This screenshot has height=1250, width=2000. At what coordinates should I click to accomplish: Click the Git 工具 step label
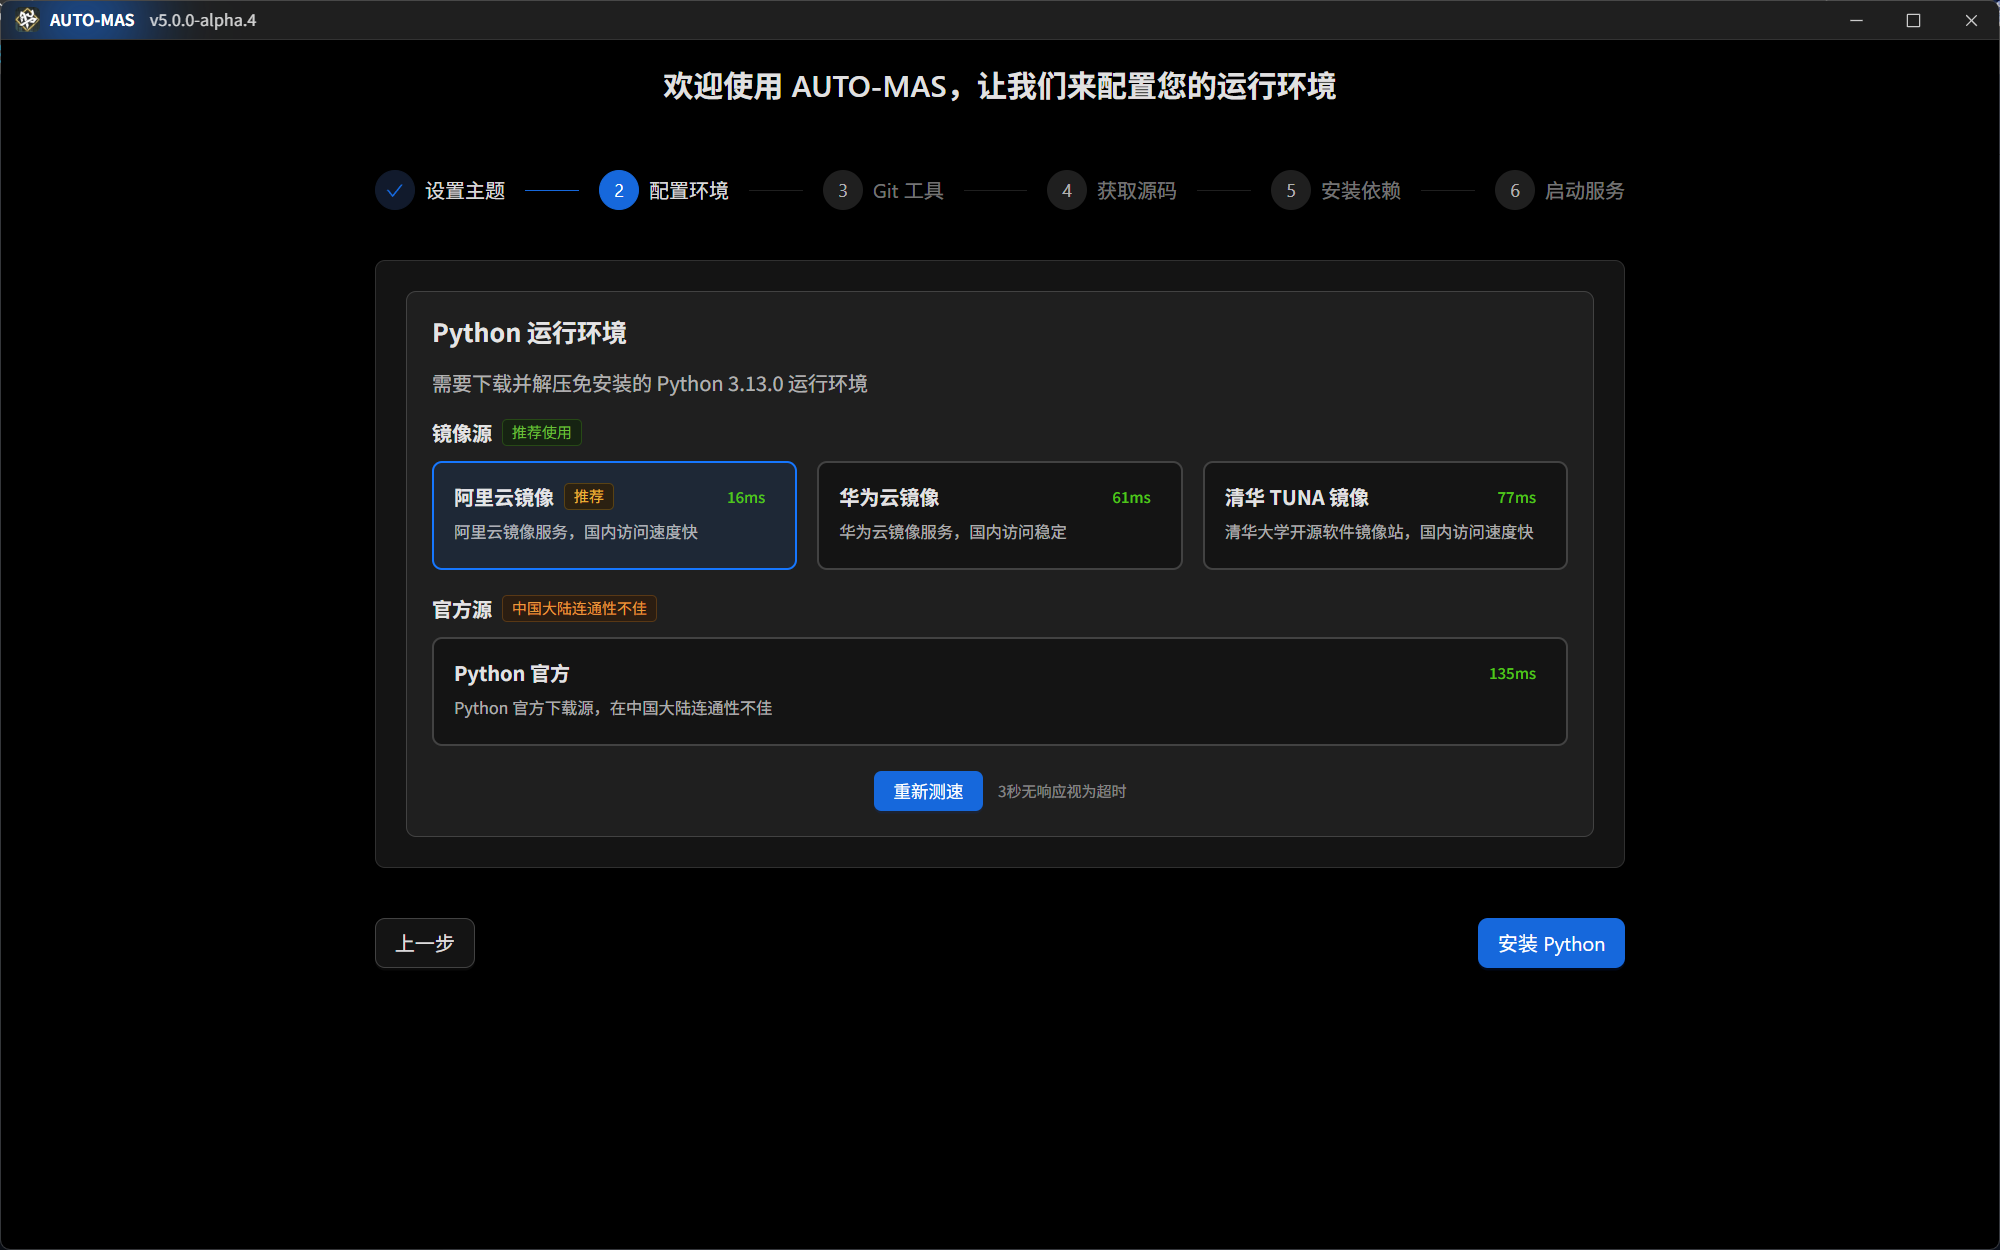click(x=908, y=191)
